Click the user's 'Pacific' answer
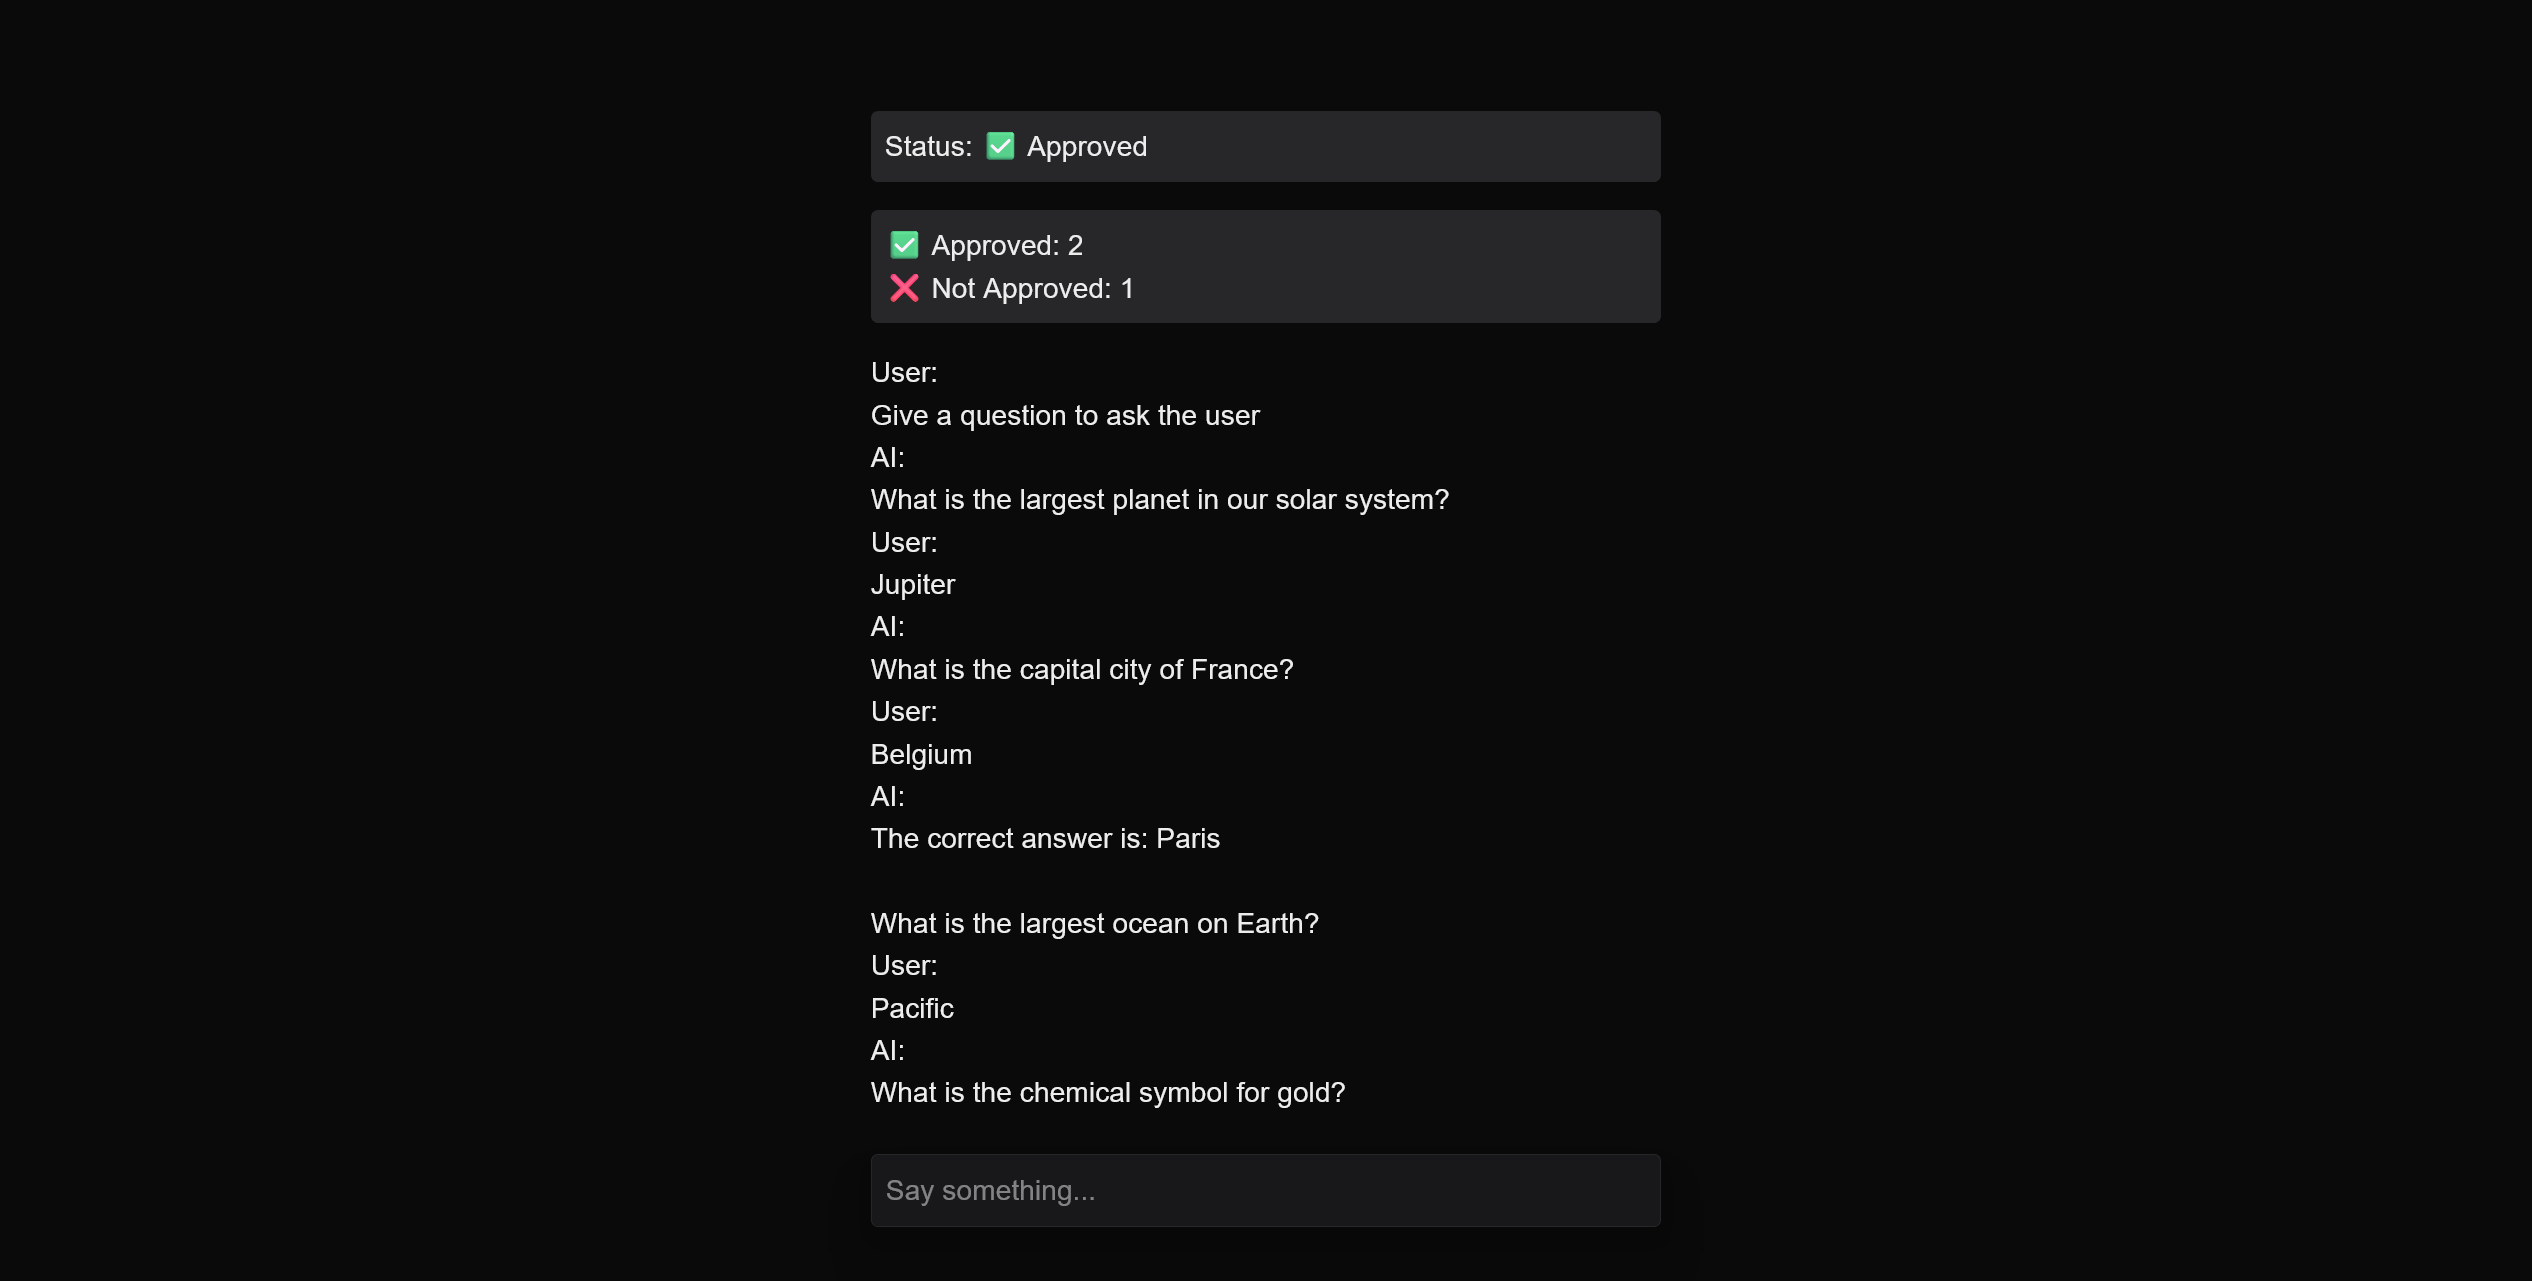The image size is (2532, 1281). pyautogui.click(x=912, y=1008)
